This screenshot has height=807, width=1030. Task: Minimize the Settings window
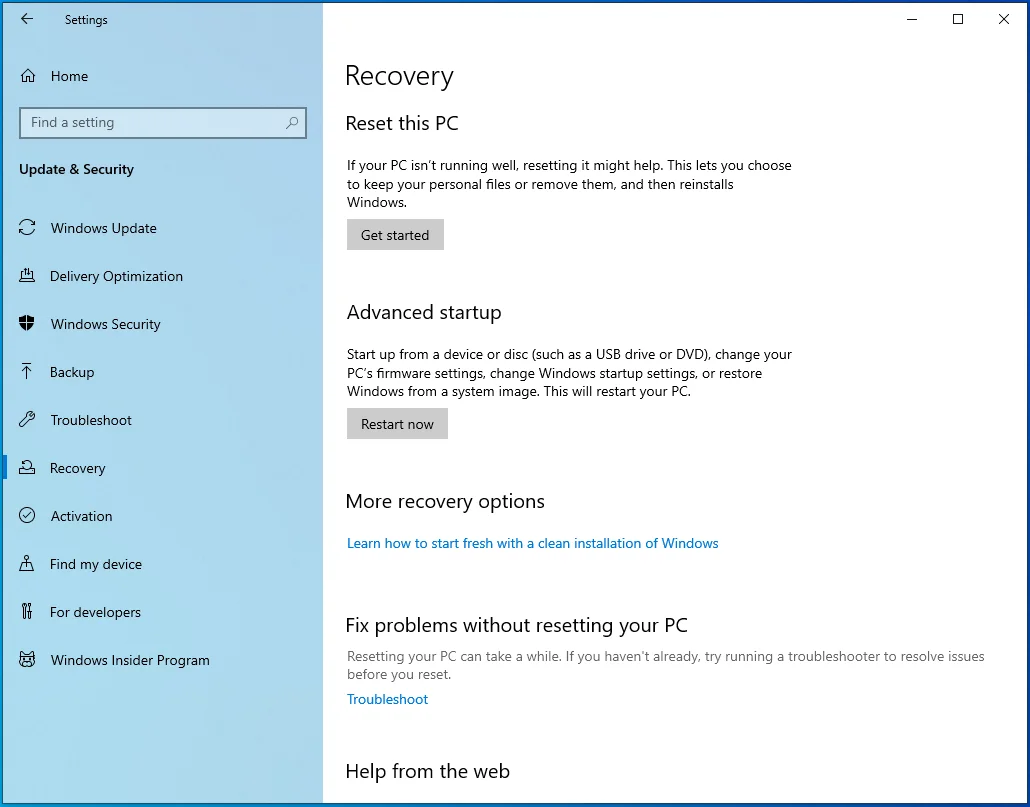912,19
